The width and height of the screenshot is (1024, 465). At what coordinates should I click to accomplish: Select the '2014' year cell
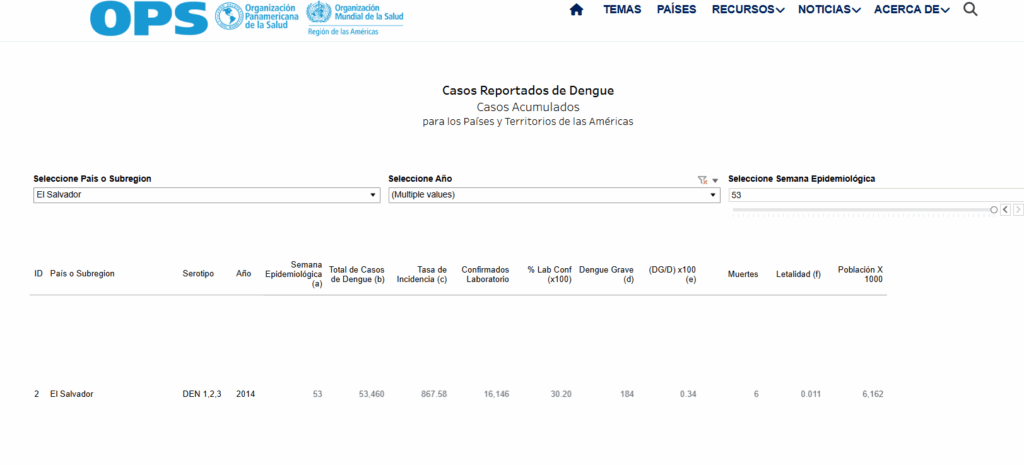tap(246, 394)
